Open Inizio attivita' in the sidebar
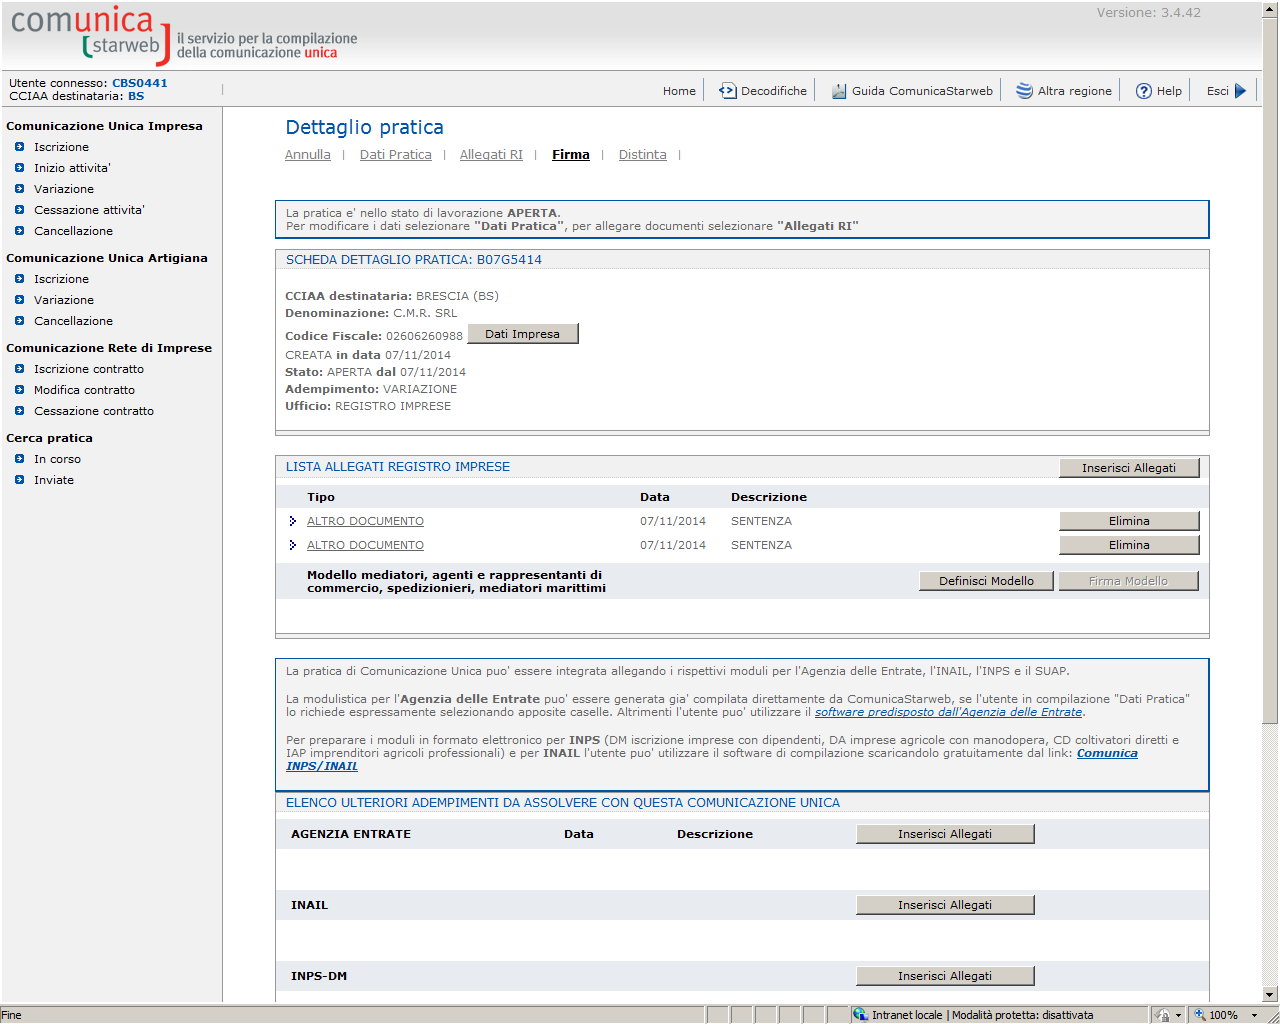 point(72,168)
